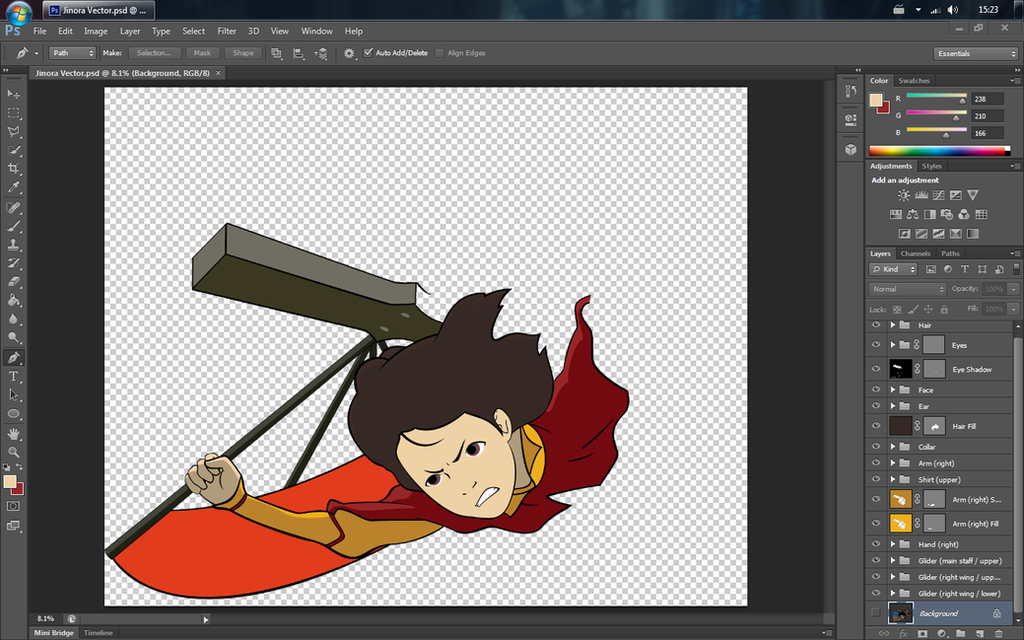The height and width of the screenshot is (640, 1024).
Task: Click the zoom percentage field 8.1%
Action: point(46,618)
